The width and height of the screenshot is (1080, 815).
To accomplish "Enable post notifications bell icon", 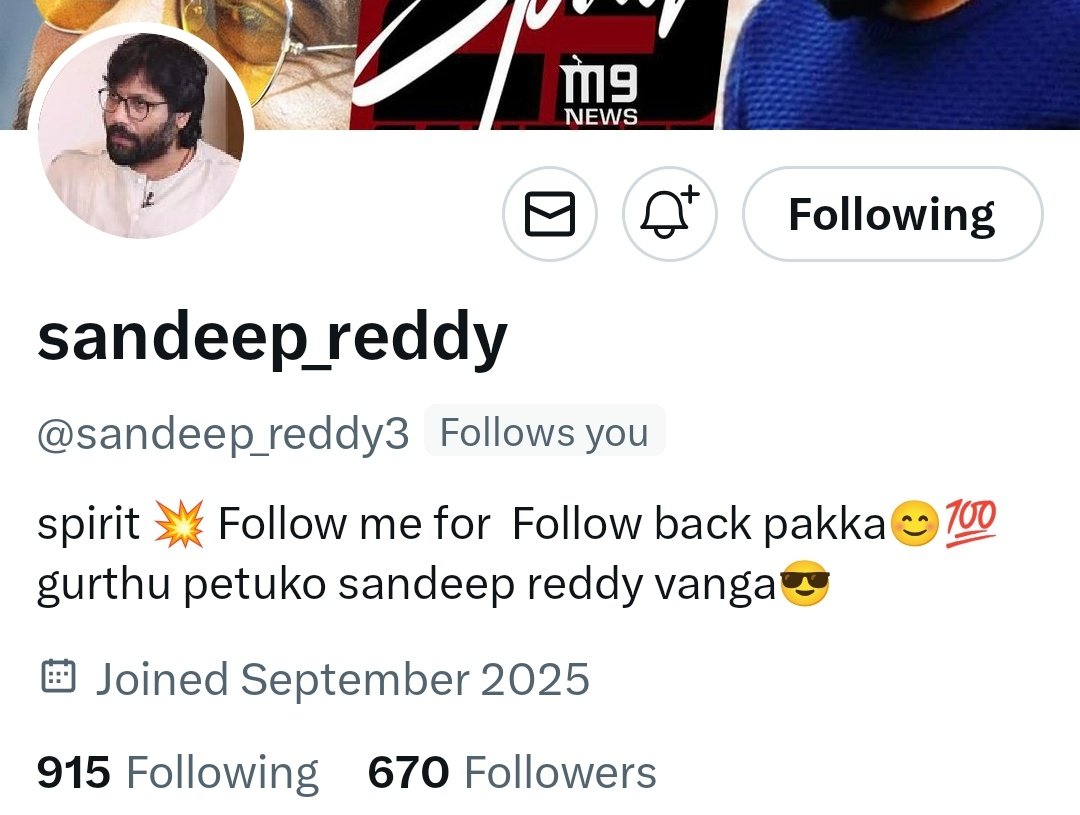I will point(669,214).
